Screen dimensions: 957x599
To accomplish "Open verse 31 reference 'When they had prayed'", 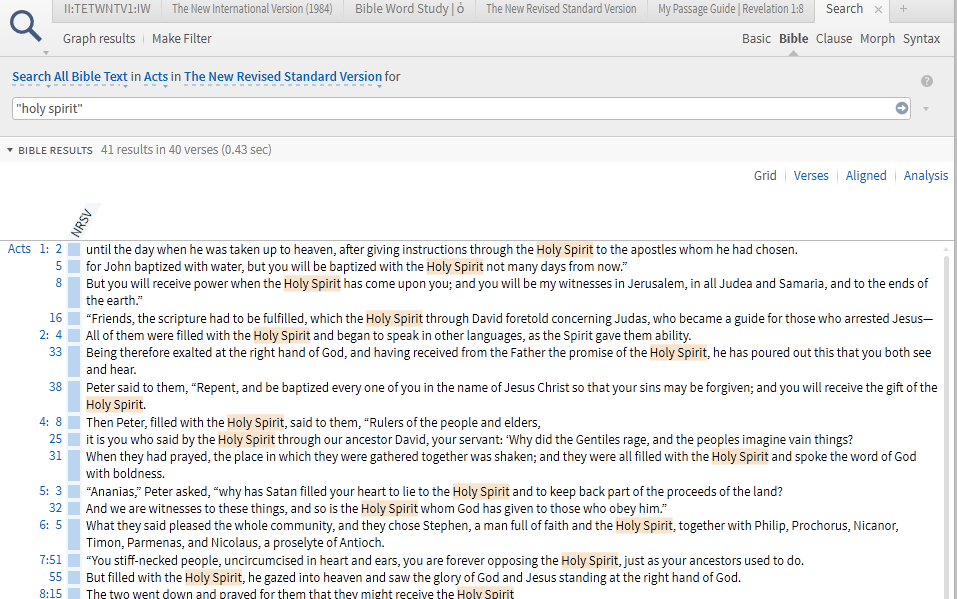I will pyautogui.click(x=56, y=456).
